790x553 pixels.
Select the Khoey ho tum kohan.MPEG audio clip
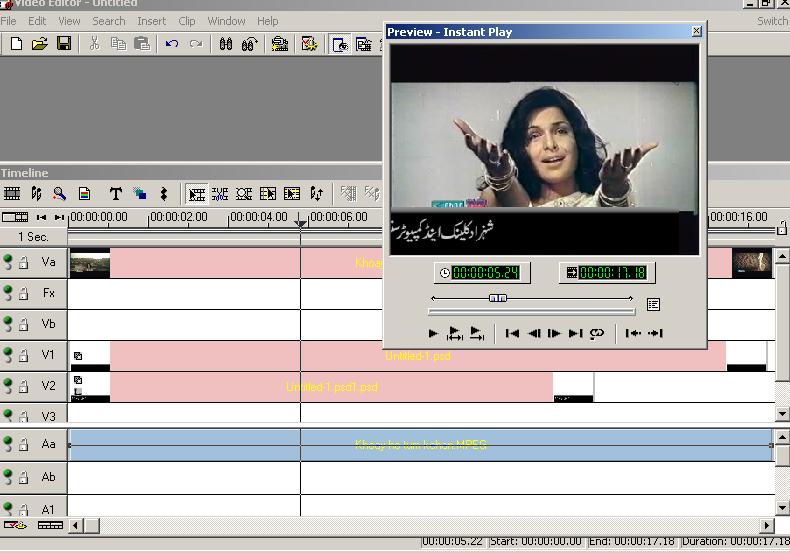click(x=421, y=445)
